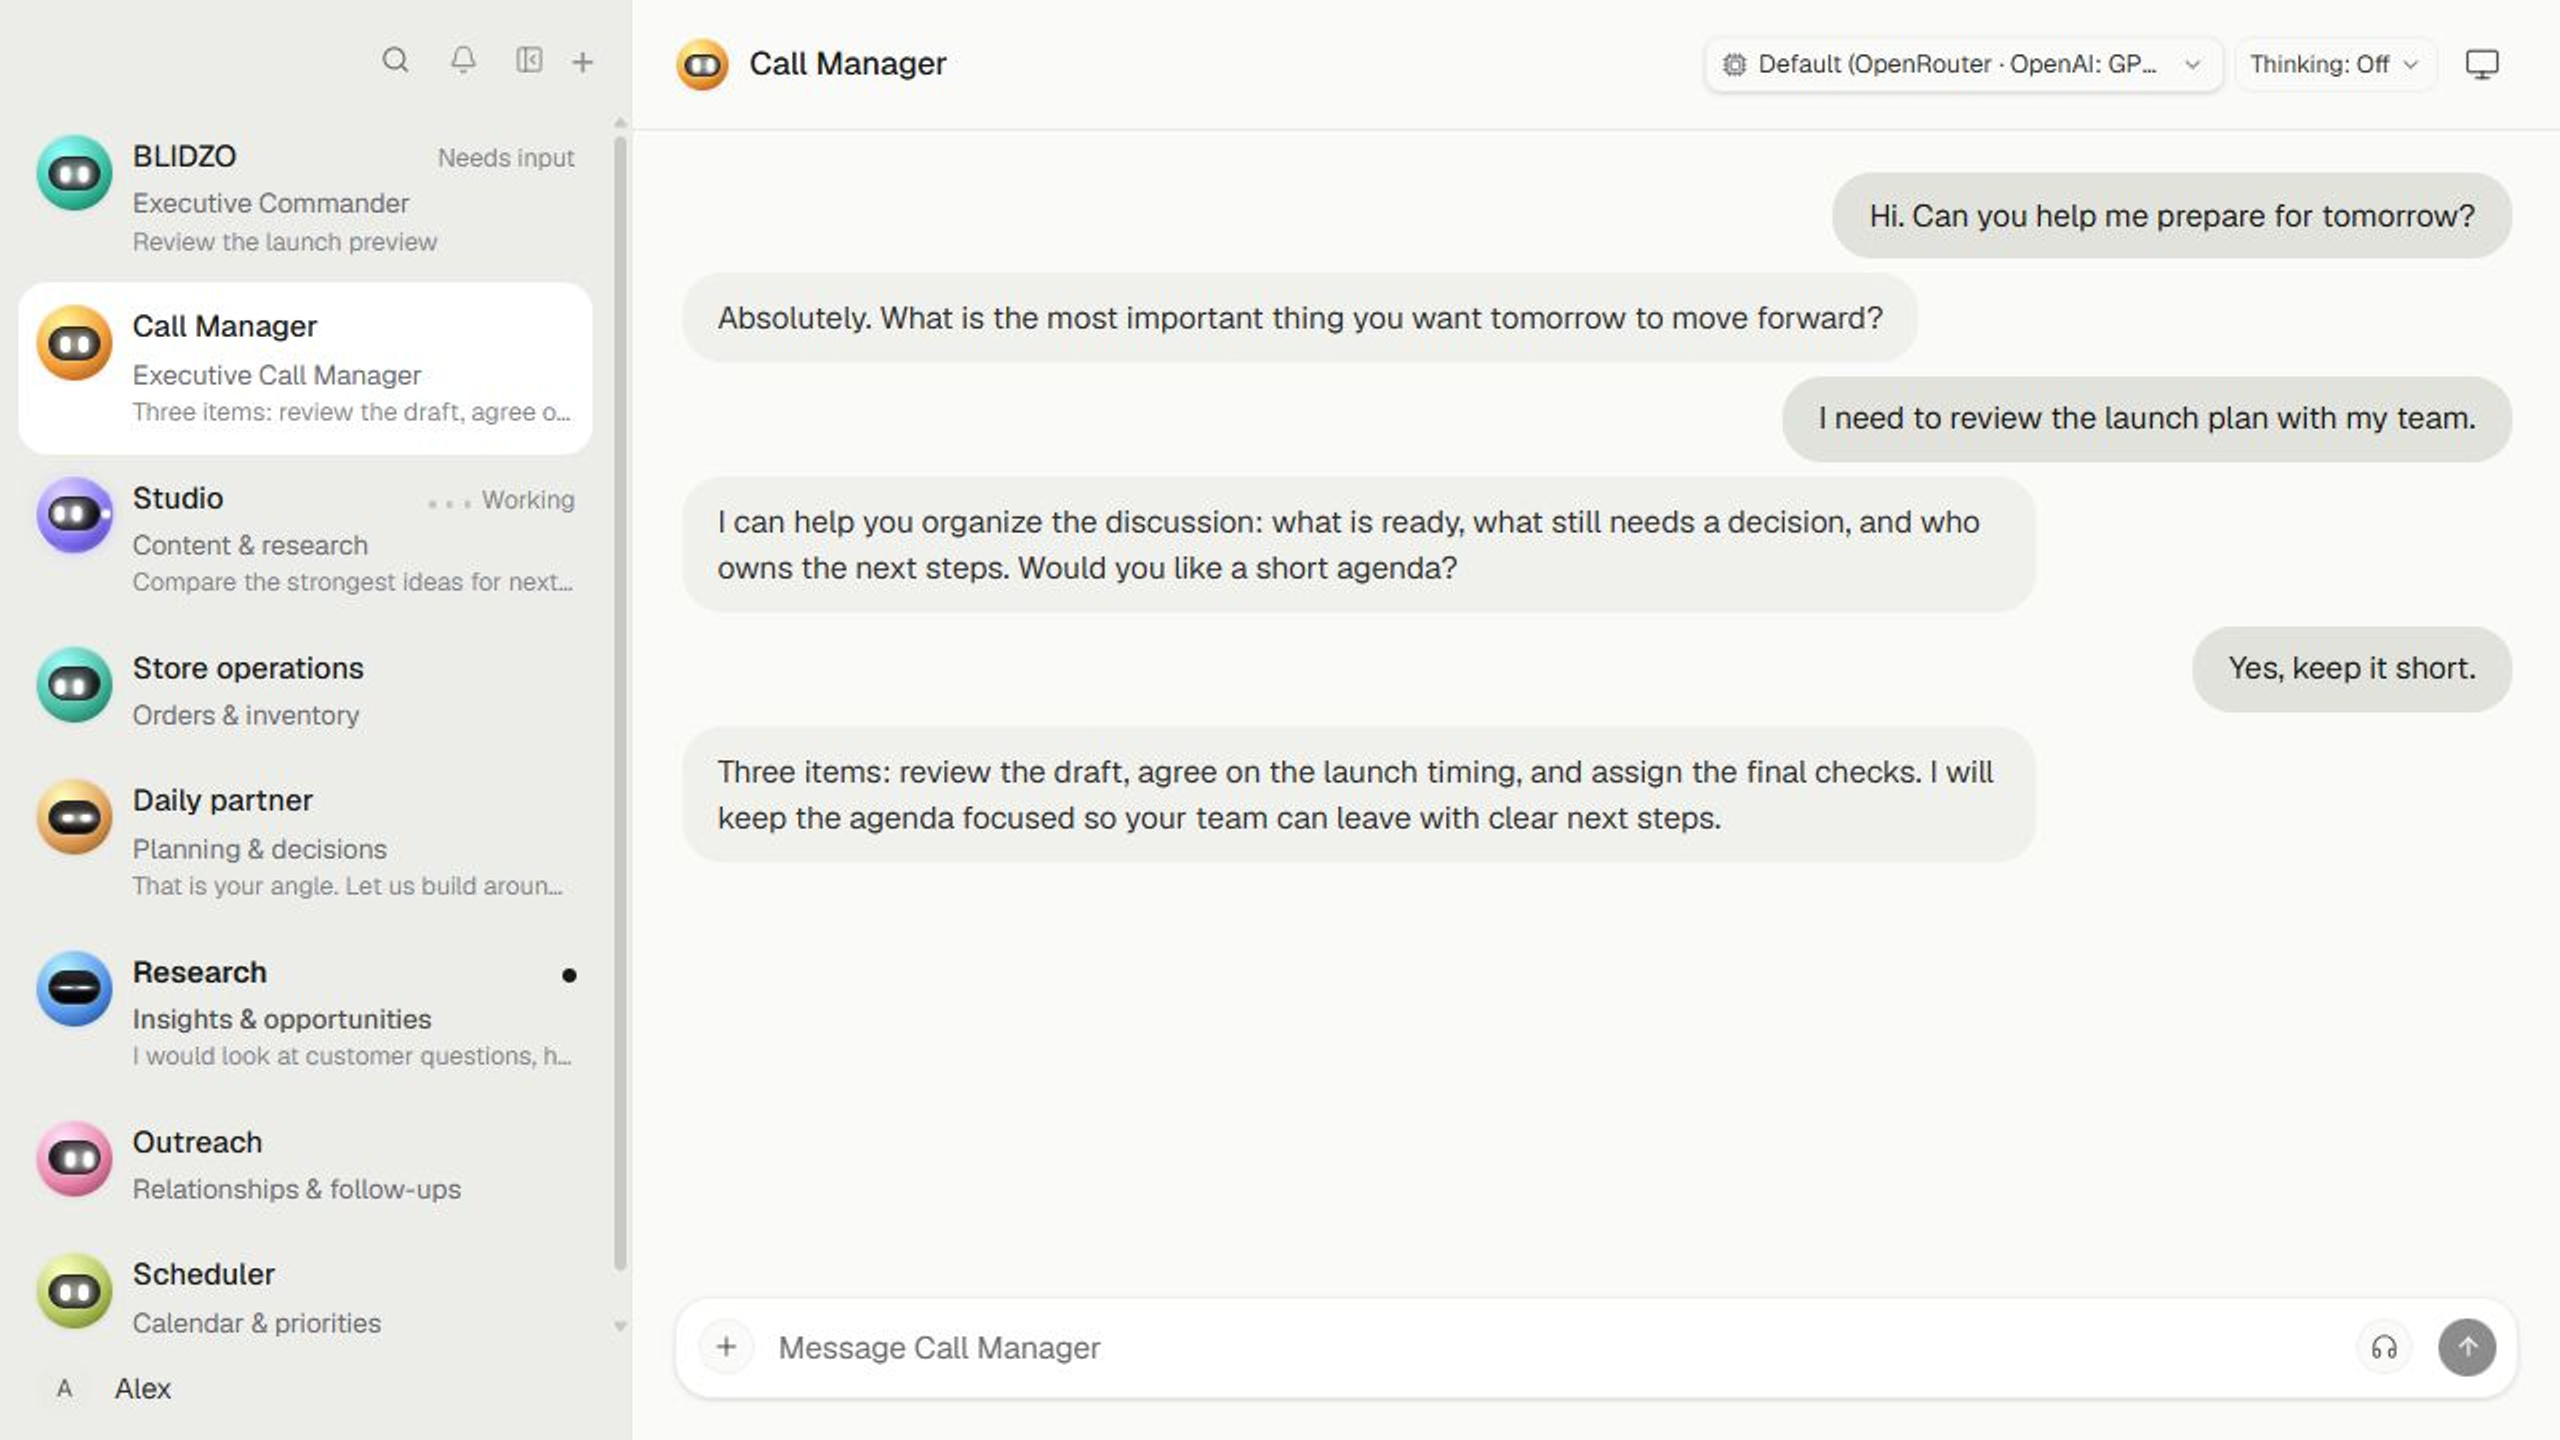Click the "Absolutely. What is the most important" reply
This screenshot has width=2560, height=1440.
tap(1300, 318)
